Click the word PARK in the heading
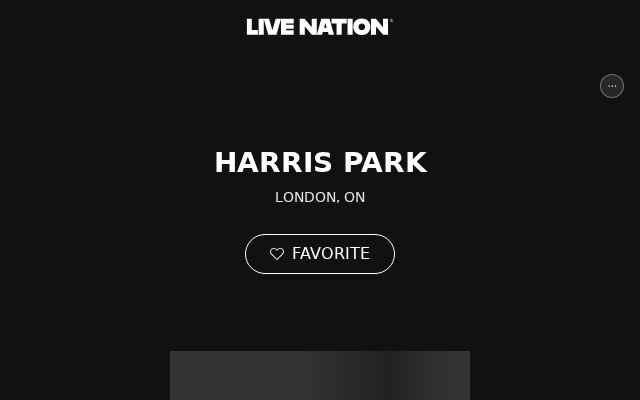640x400 pixels. 386,162
